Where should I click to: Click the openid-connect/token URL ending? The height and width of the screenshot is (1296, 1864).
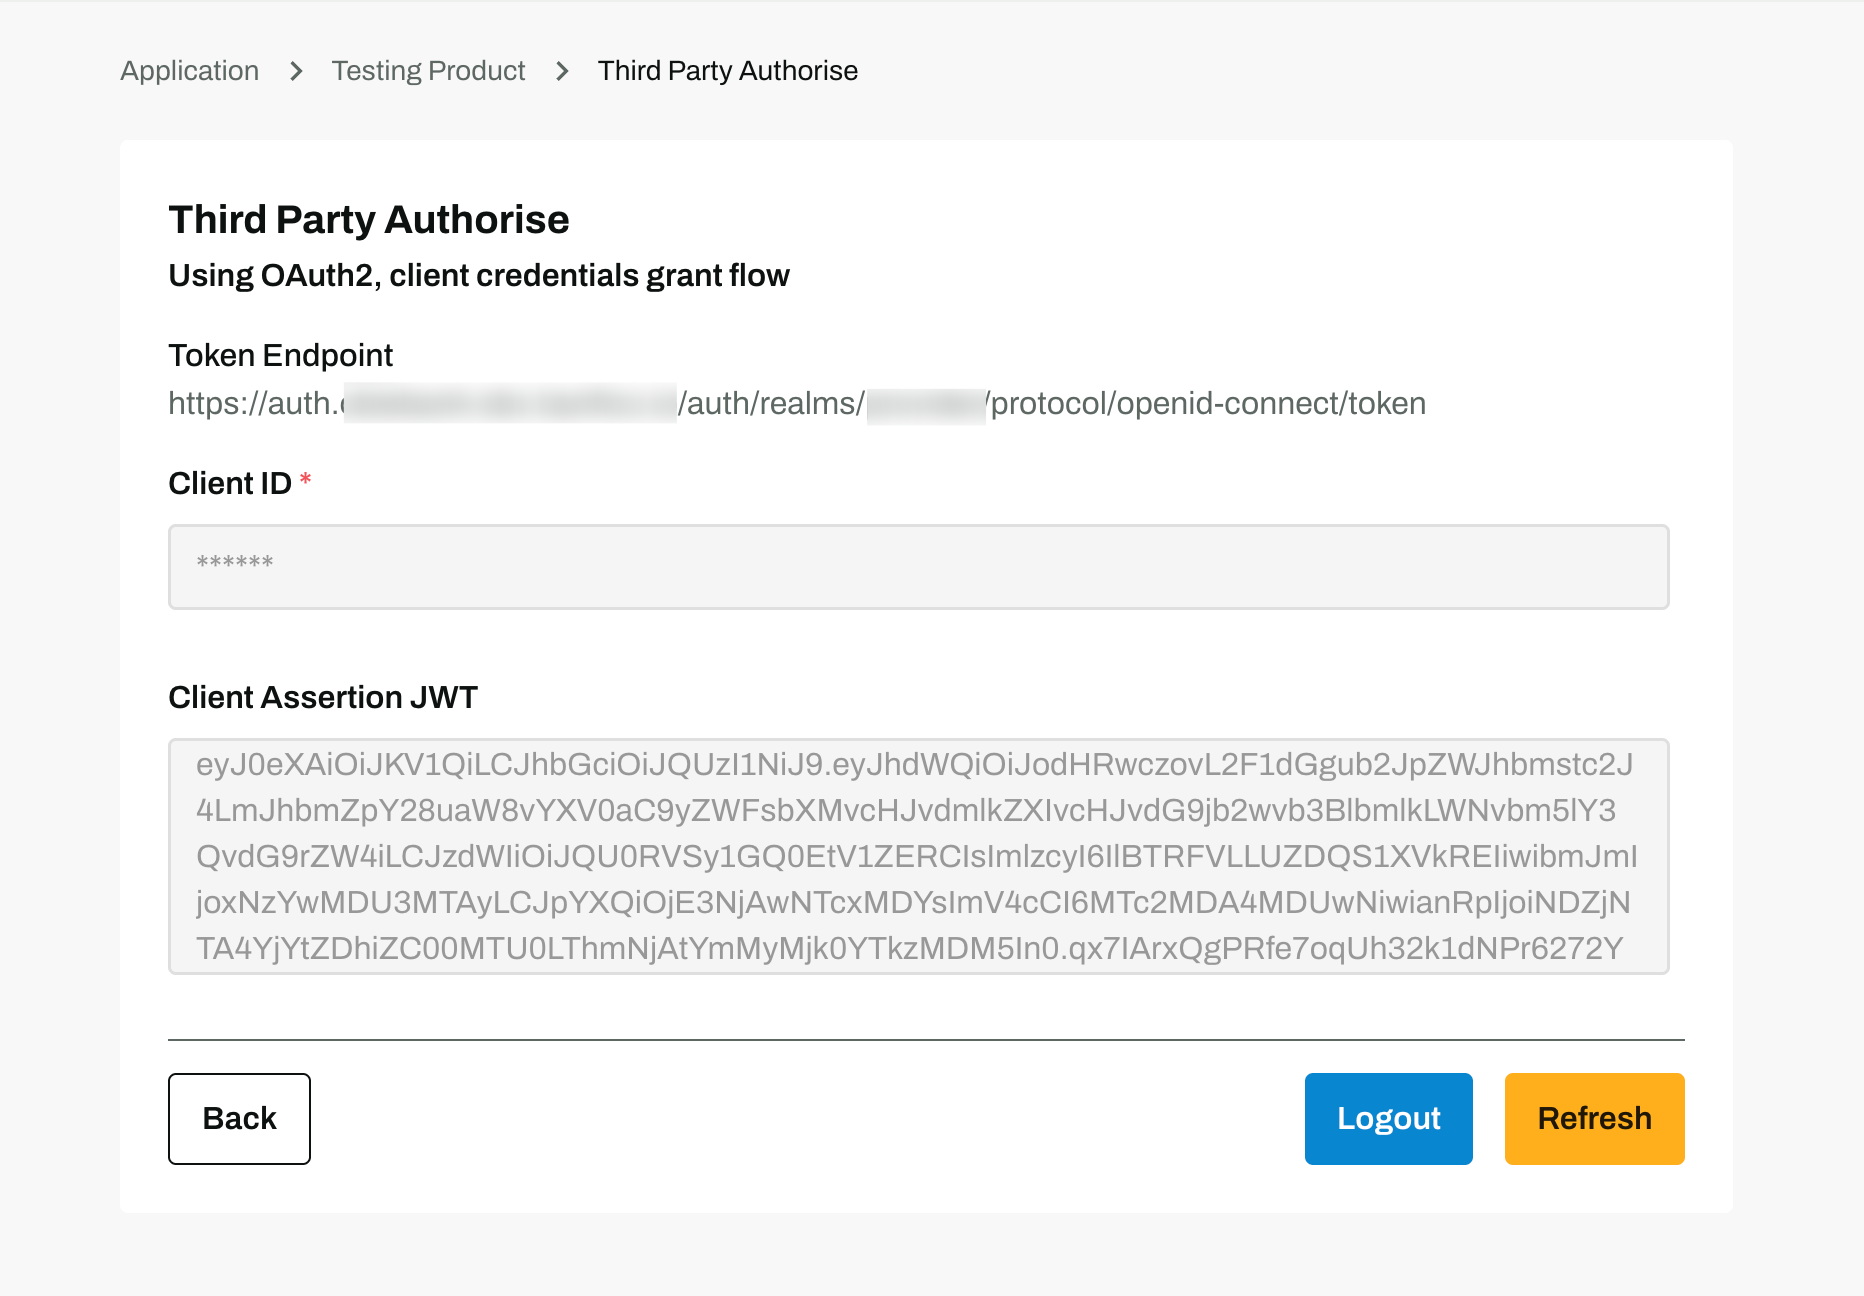1208,404
